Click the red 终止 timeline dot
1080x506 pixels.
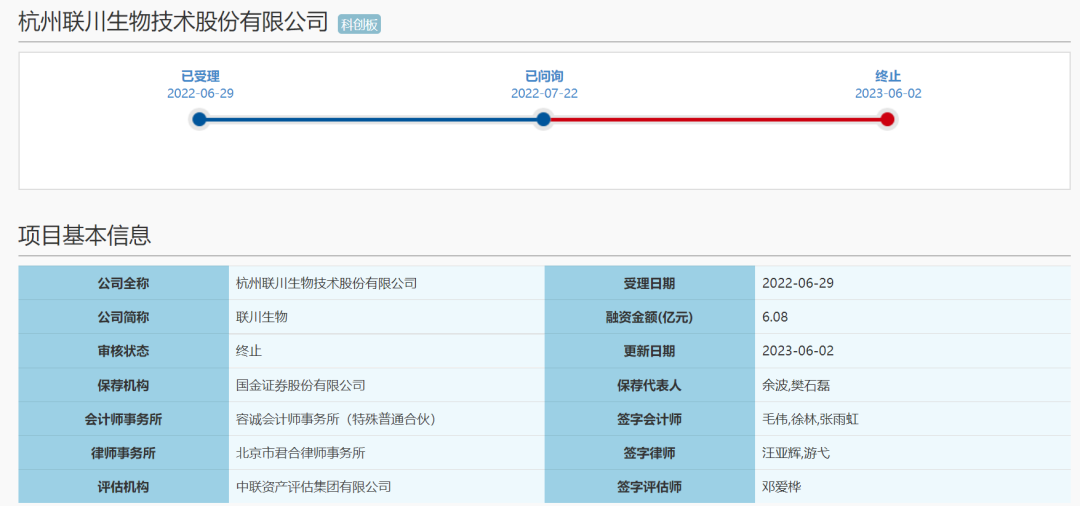tap(887, 120)
